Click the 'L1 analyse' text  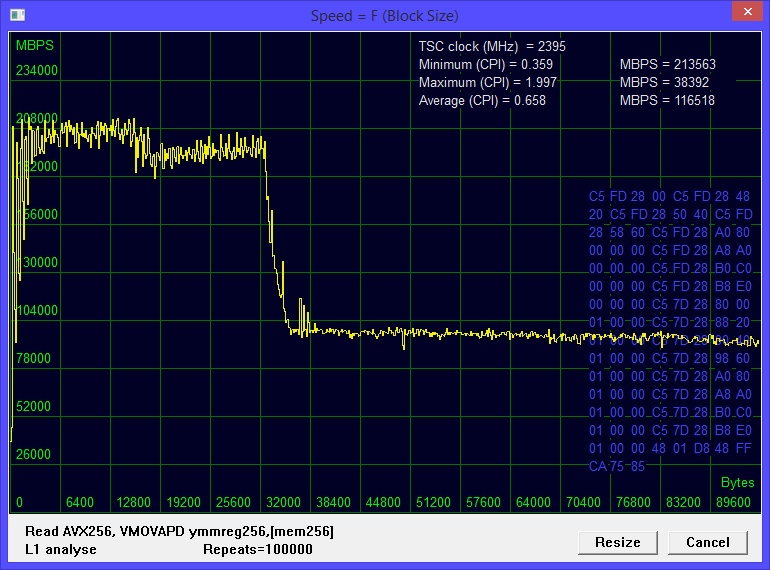[x=61, y=550]
